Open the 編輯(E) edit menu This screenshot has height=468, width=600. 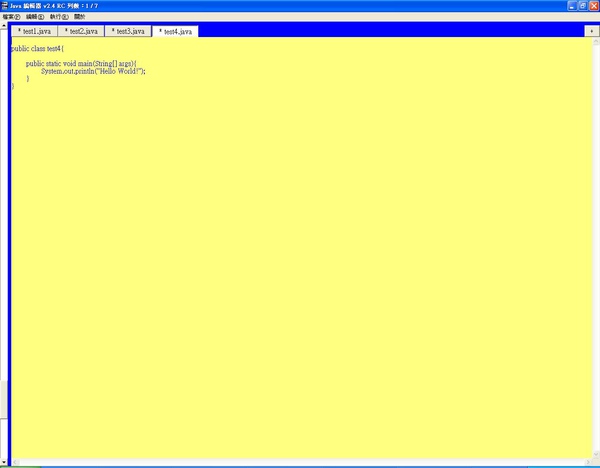pyautogui.click(x=35, y=17)
